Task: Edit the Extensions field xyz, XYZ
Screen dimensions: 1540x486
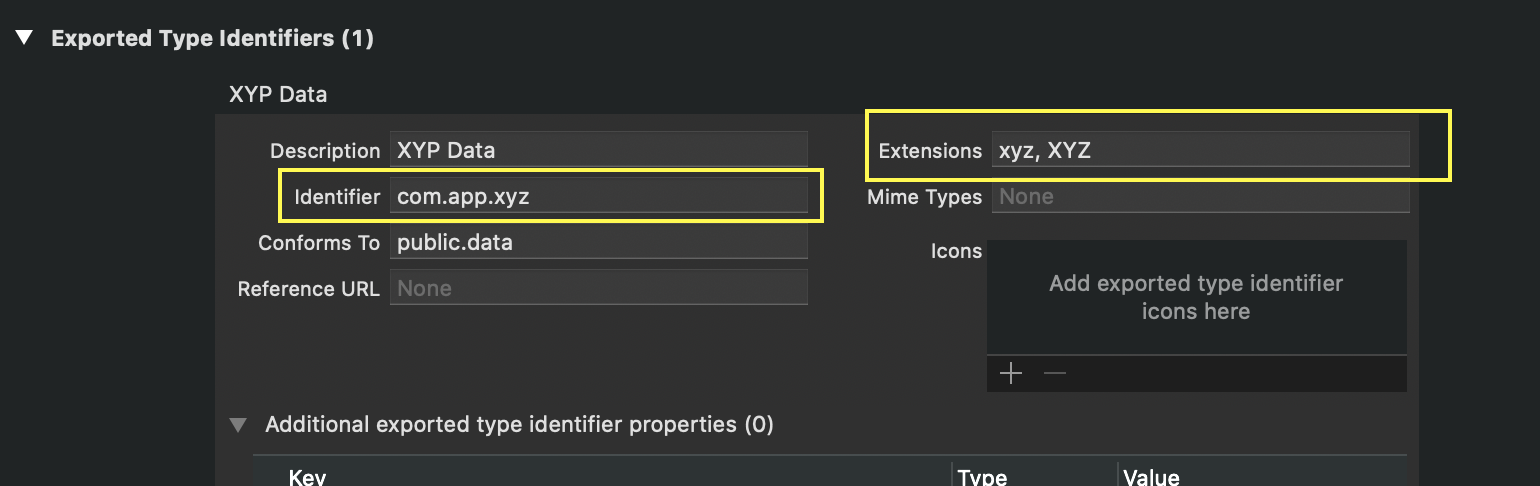Action: [x=1200, y=150]
